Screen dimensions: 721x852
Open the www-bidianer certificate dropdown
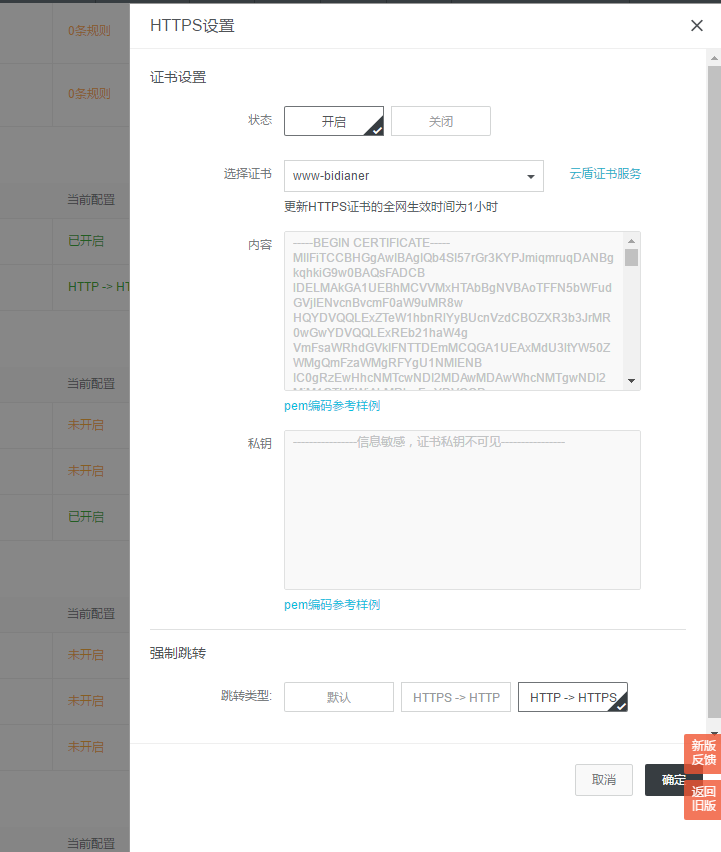tap(413, 176)
